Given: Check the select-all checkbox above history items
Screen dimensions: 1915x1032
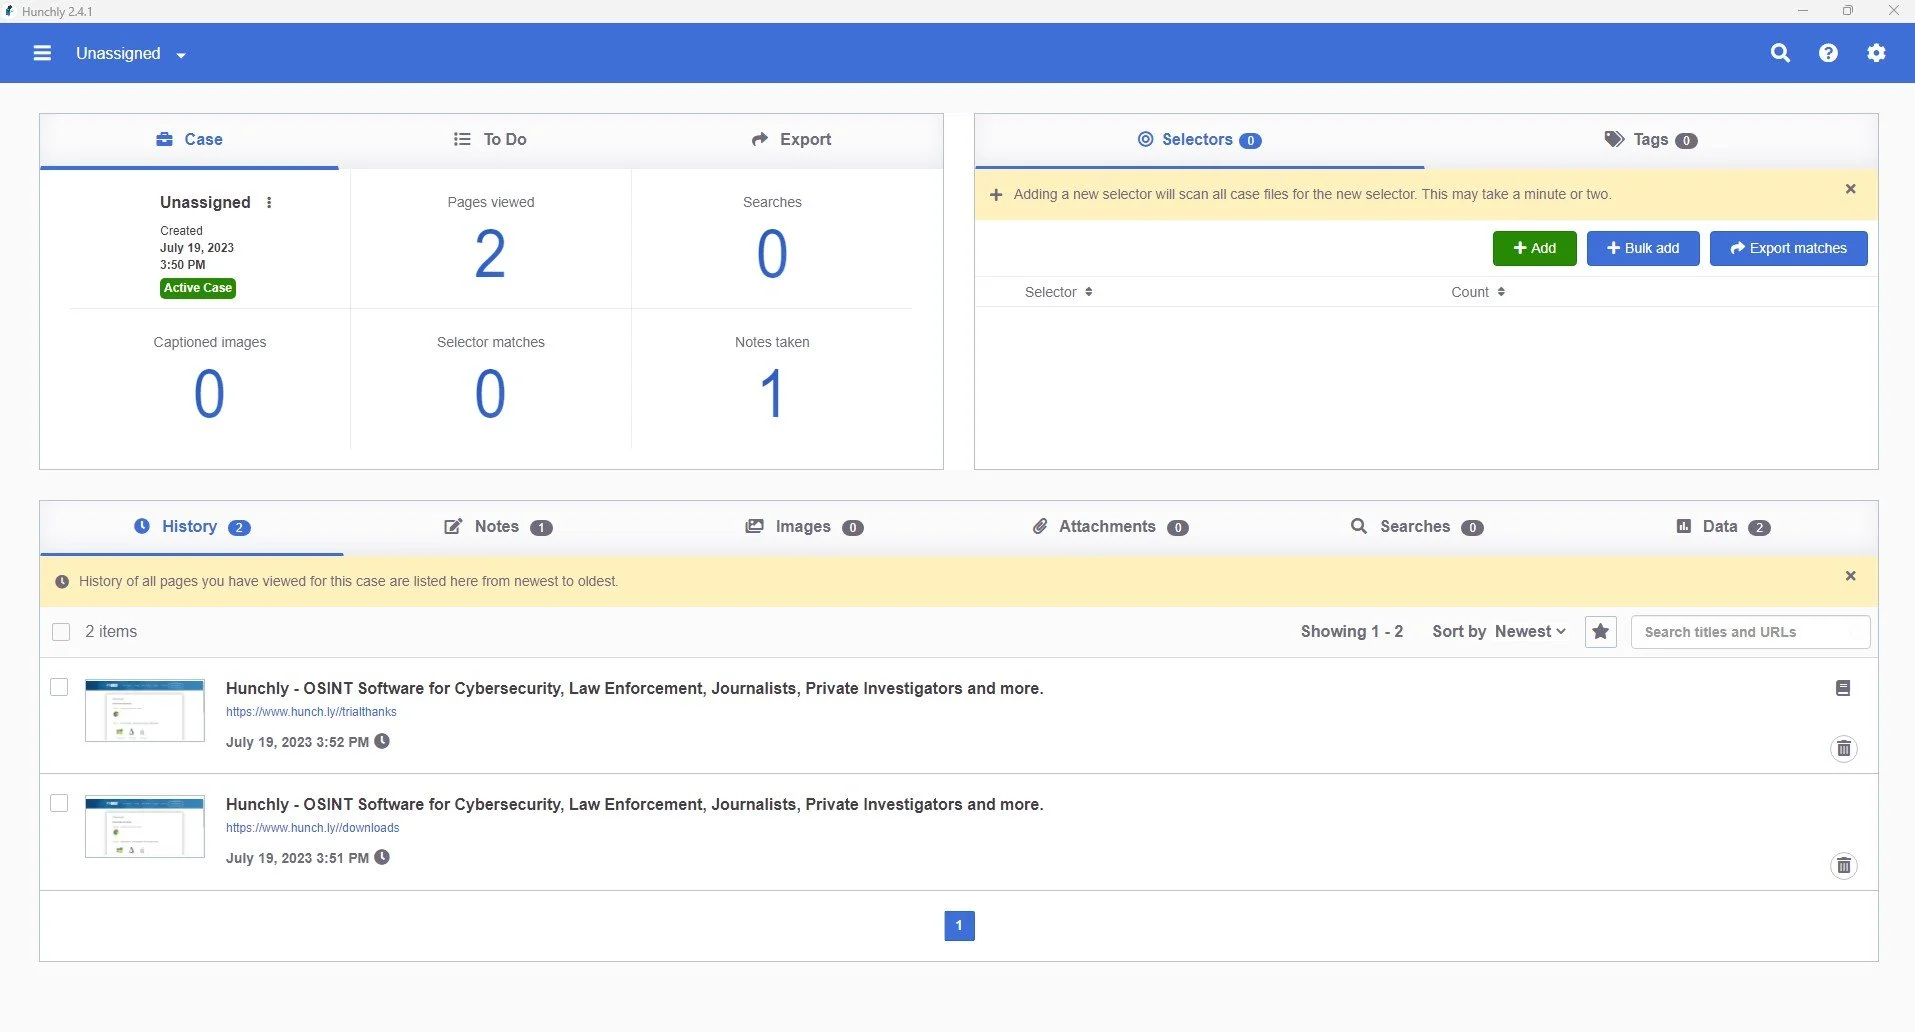Looking at the screenshot, I should tap(60, 631).
